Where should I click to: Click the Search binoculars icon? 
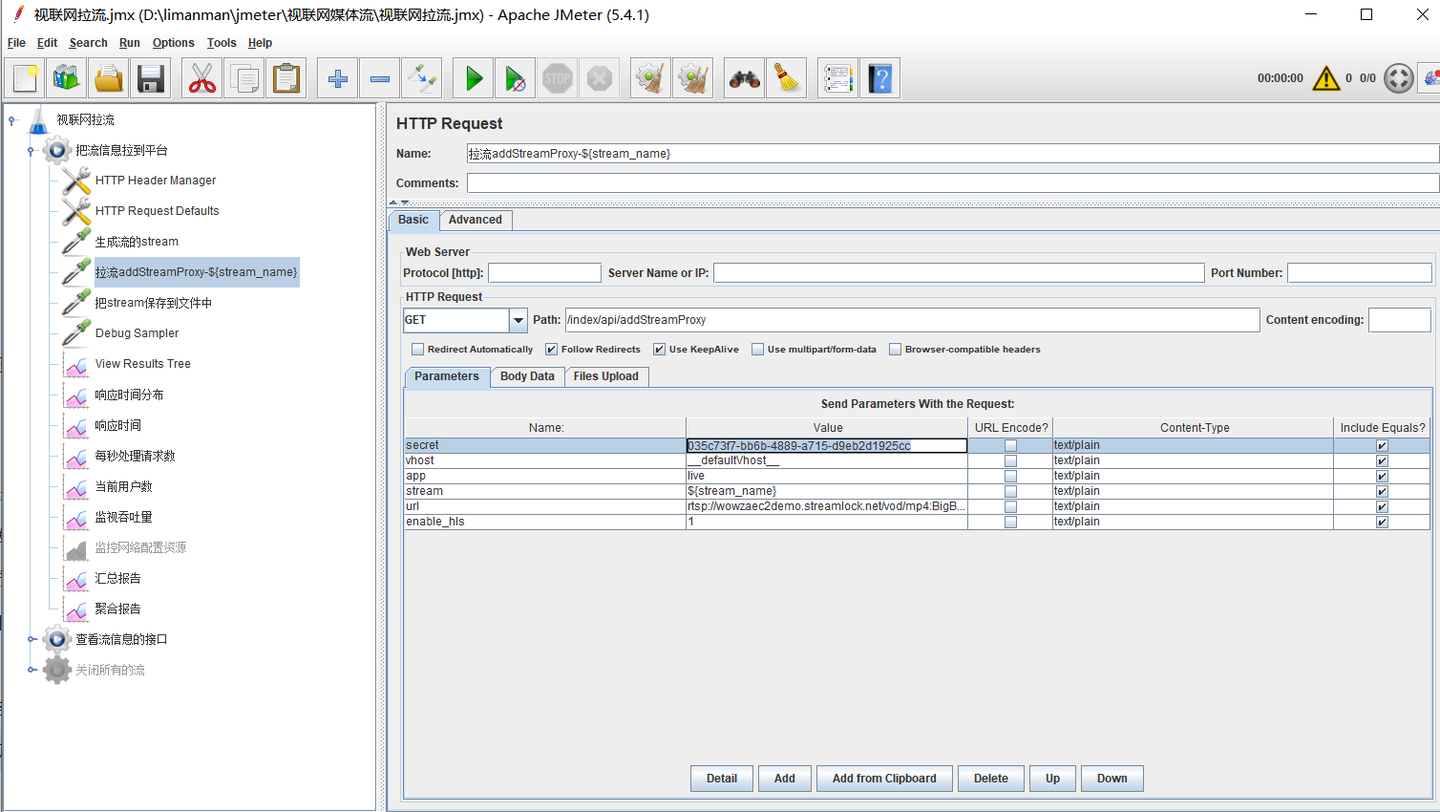click(744, 78)
